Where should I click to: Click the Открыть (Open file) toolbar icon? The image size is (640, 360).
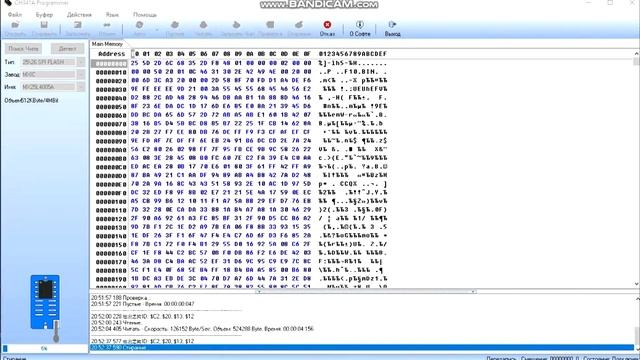[x=15, y=25]
